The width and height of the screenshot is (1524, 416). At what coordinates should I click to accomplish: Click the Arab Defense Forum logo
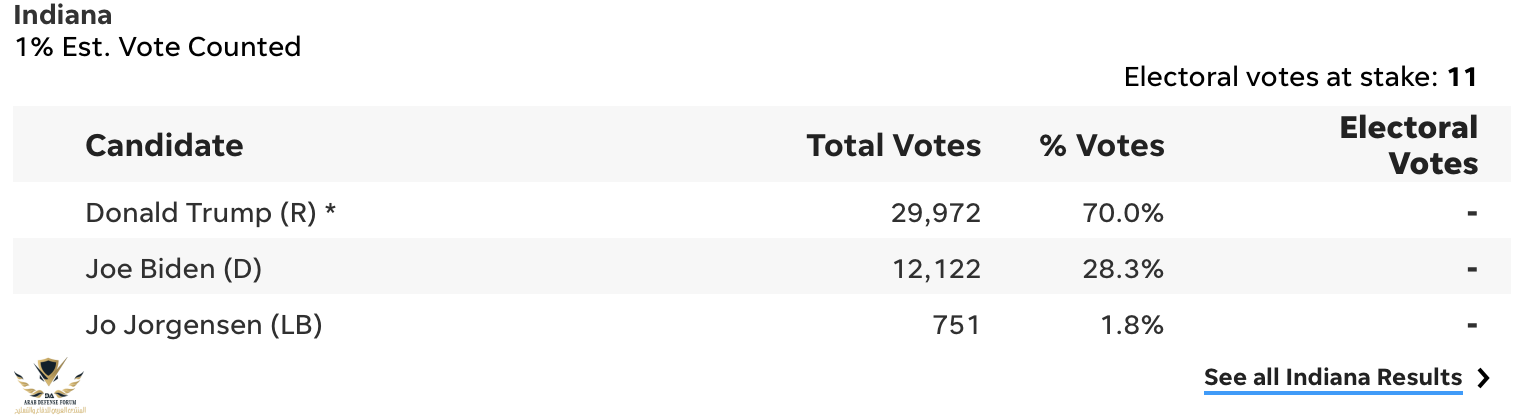[x=50, y=385]
